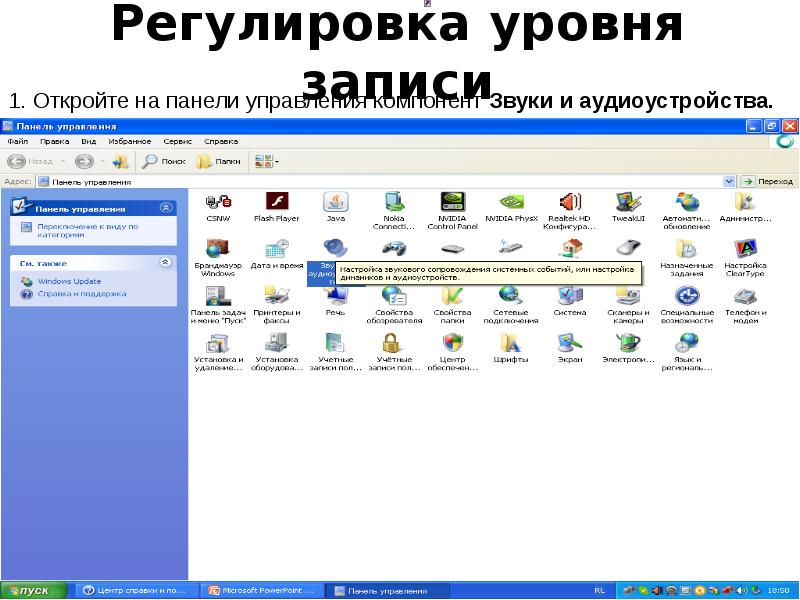Open the Views dropdown in toolbar

(x=267, y=162)
